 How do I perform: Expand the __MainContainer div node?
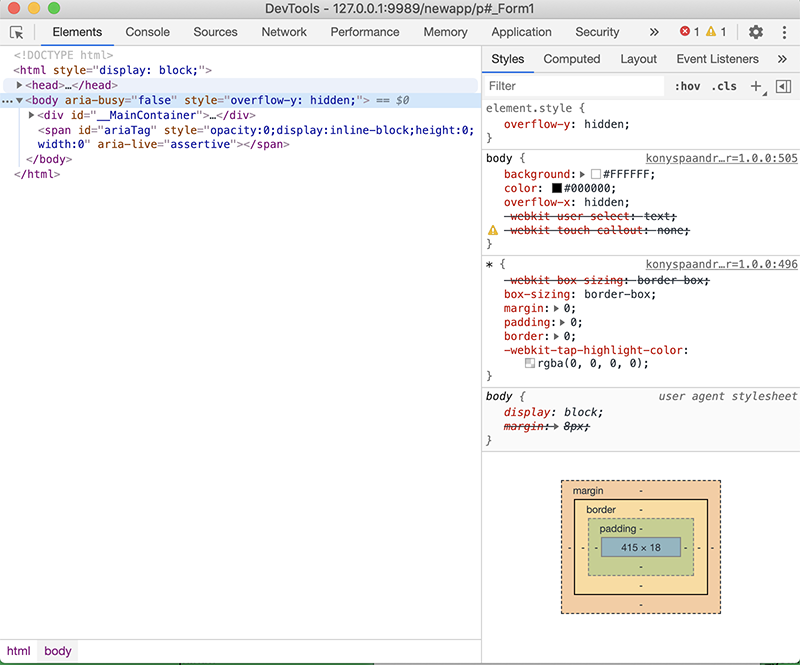[32, 115]
